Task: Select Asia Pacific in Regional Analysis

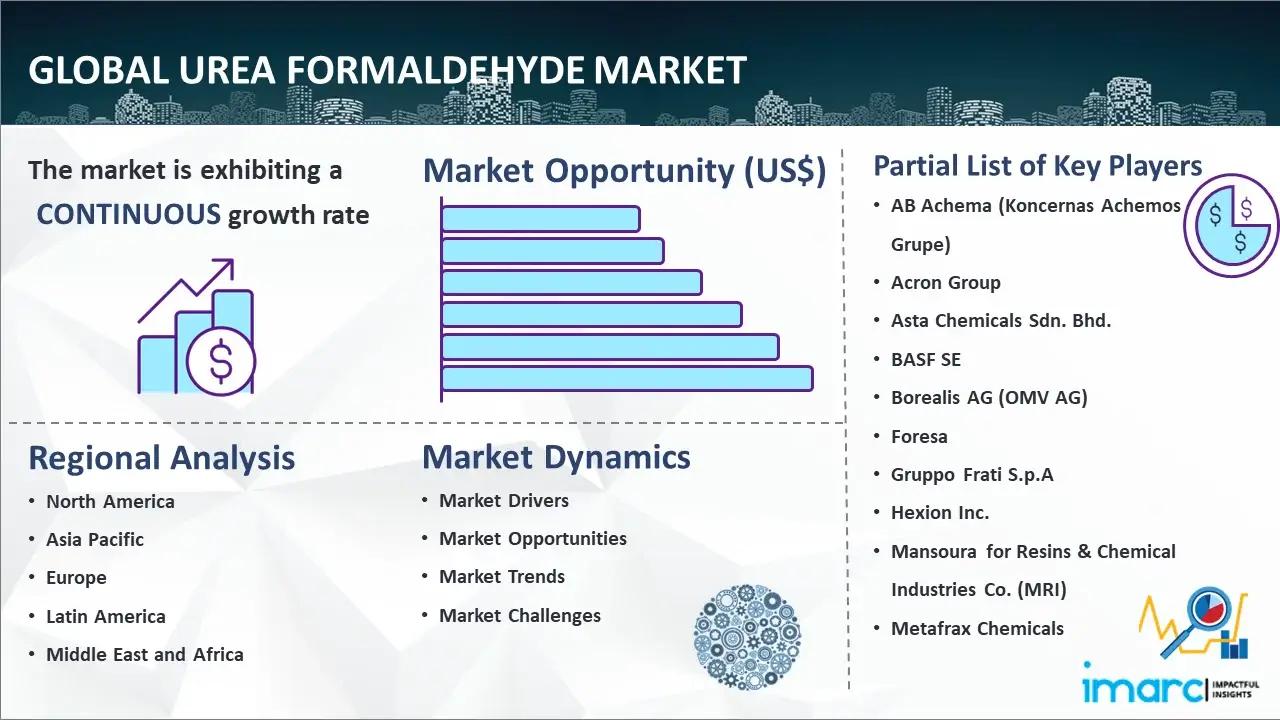Action: point(95,540)
